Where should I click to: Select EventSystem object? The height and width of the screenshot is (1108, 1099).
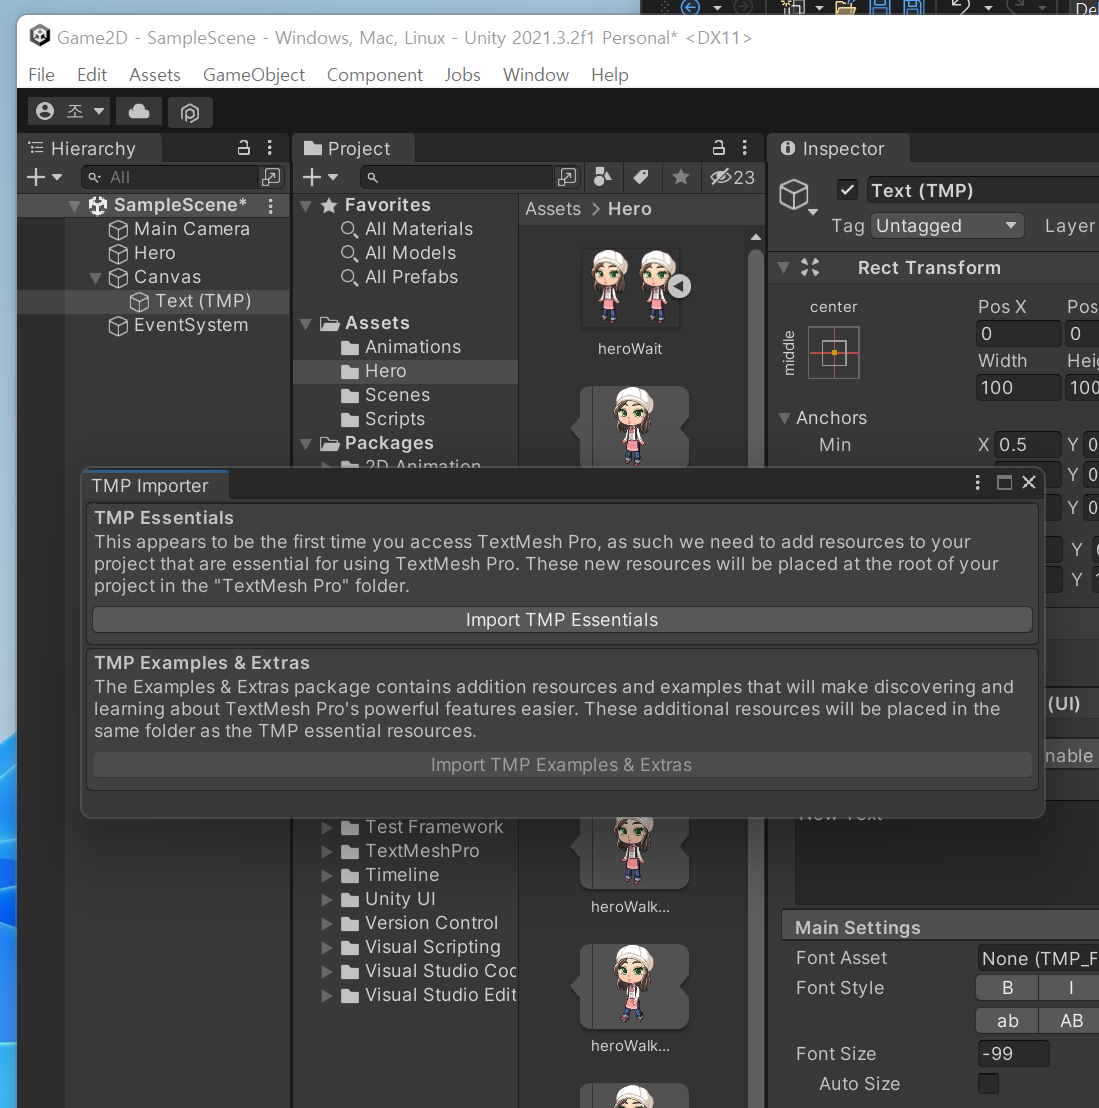(191, 325)
